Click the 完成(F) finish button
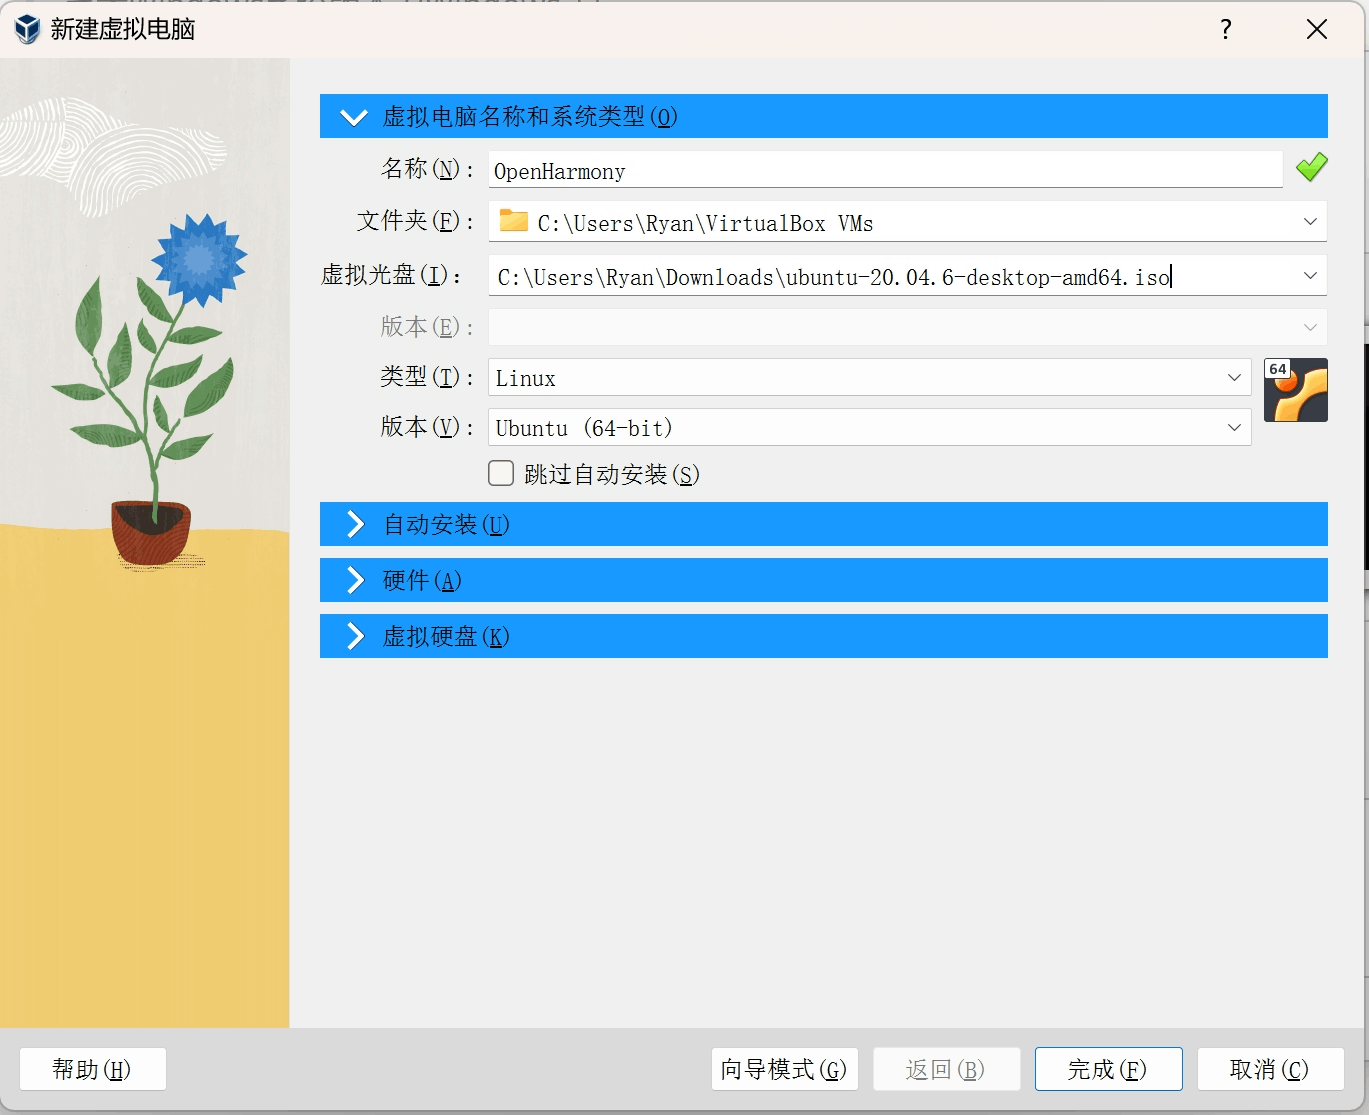Viewport: 1369px width, 1115px height. [1108, 1069]
